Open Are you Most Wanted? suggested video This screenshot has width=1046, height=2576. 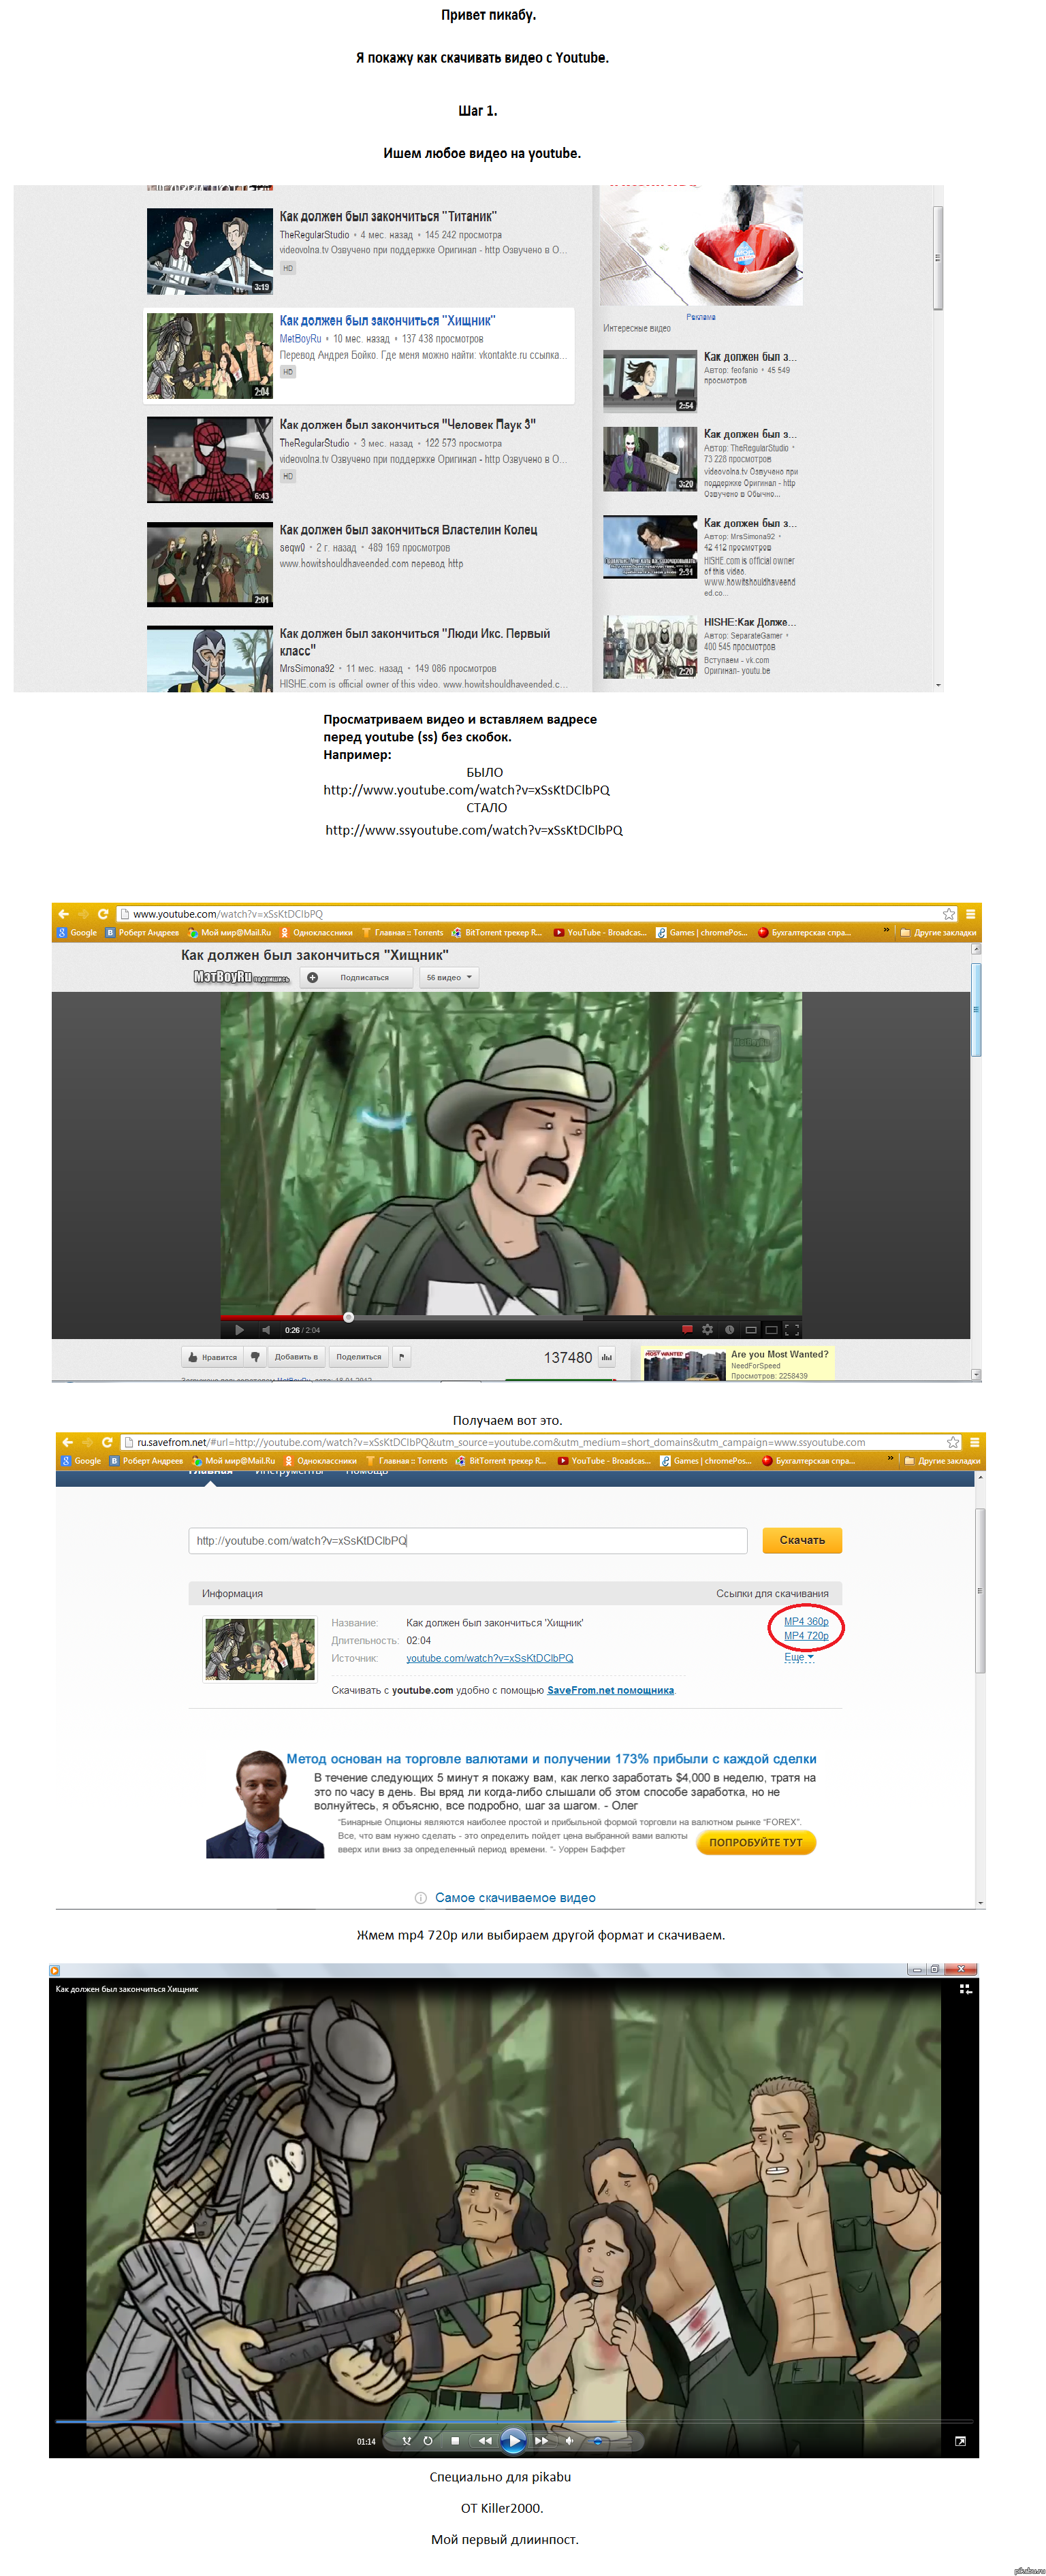coord(779,1354)
